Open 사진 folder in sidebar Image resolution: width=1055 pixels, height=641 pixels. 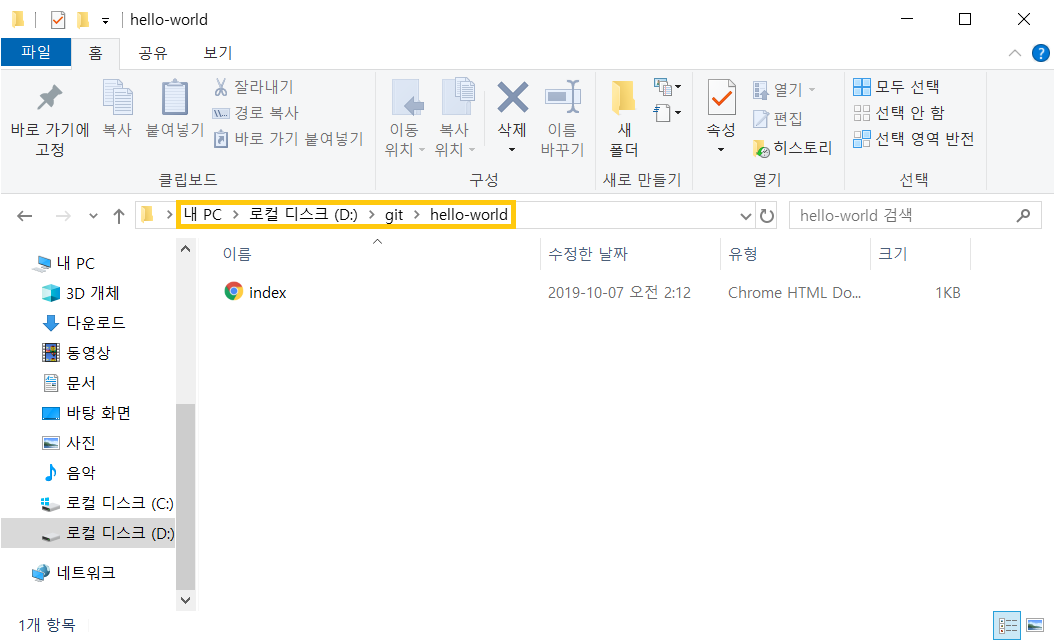tap(69, 443)
